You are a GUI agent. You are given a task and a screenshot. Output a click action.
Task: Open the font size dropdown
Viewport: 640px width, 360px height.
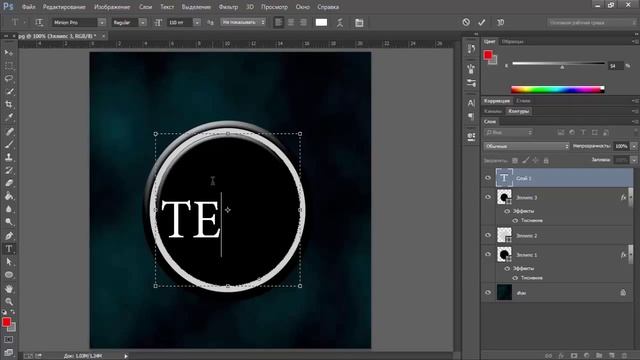click(x=197, y=22)
